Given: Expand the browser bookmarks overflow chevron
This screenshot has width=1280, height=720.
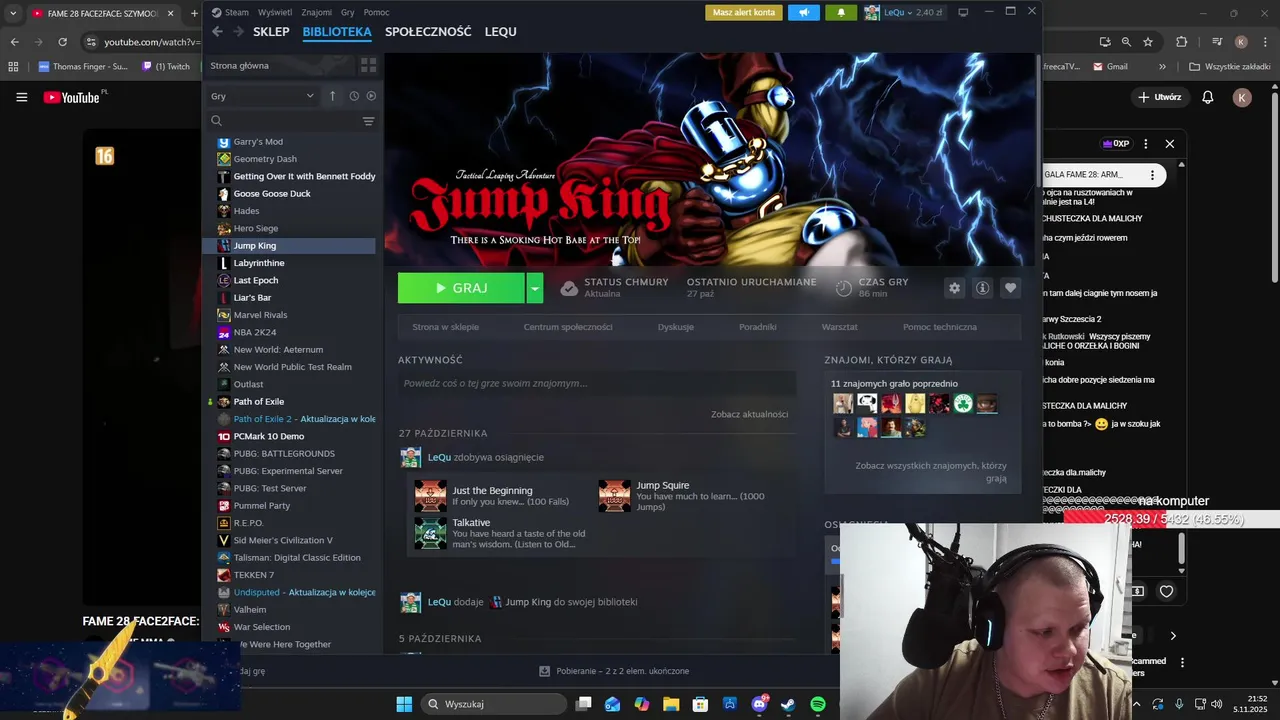Looking at the screenshot, I should click(1162, 67).
